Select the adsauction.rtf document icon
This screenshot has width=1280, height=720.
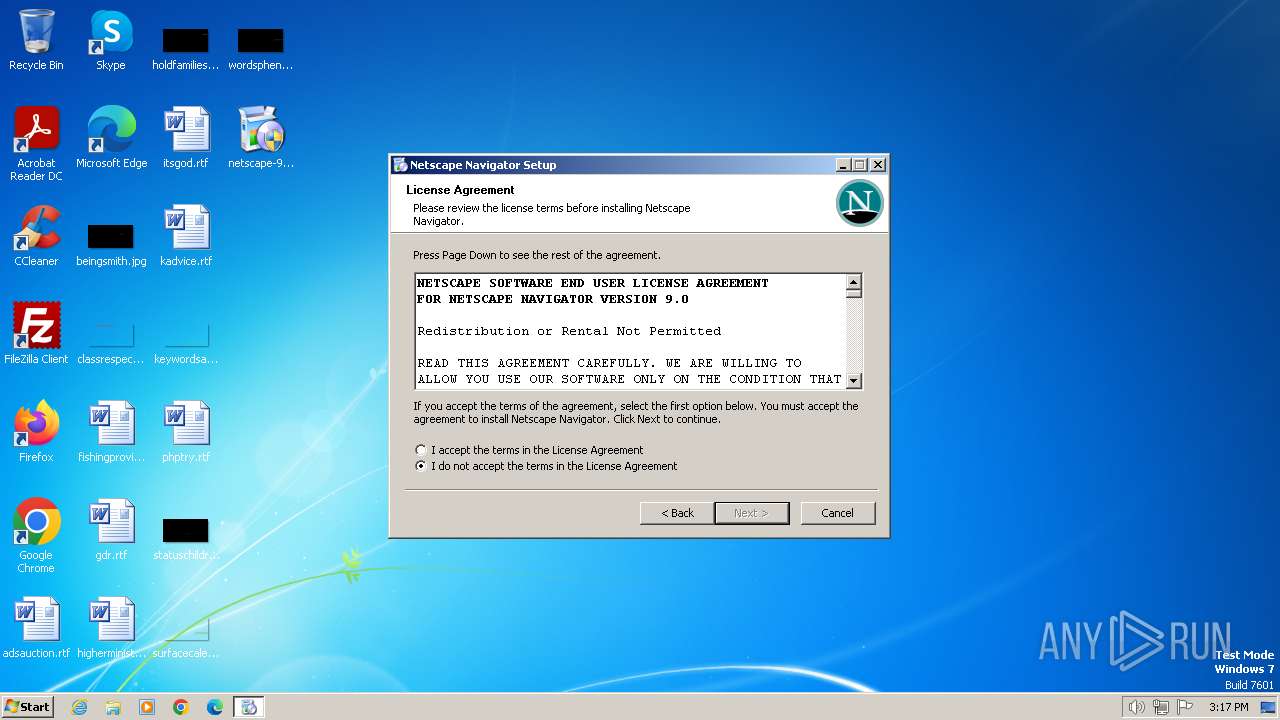click(36, 627)
